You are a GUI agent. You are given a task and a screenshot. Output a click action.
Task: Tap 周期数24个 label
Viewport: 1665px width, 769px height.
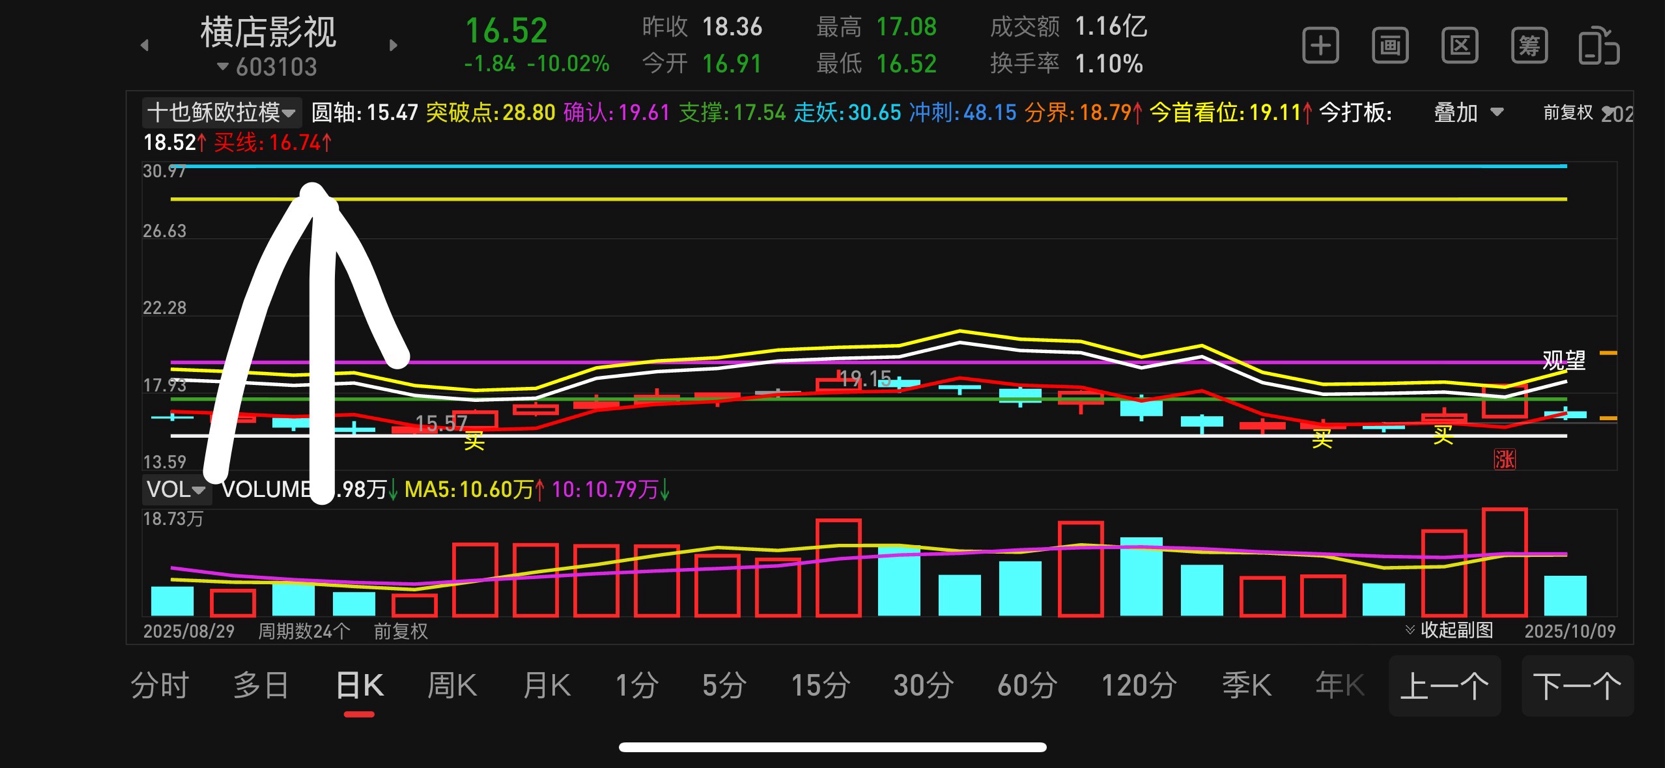304,631
